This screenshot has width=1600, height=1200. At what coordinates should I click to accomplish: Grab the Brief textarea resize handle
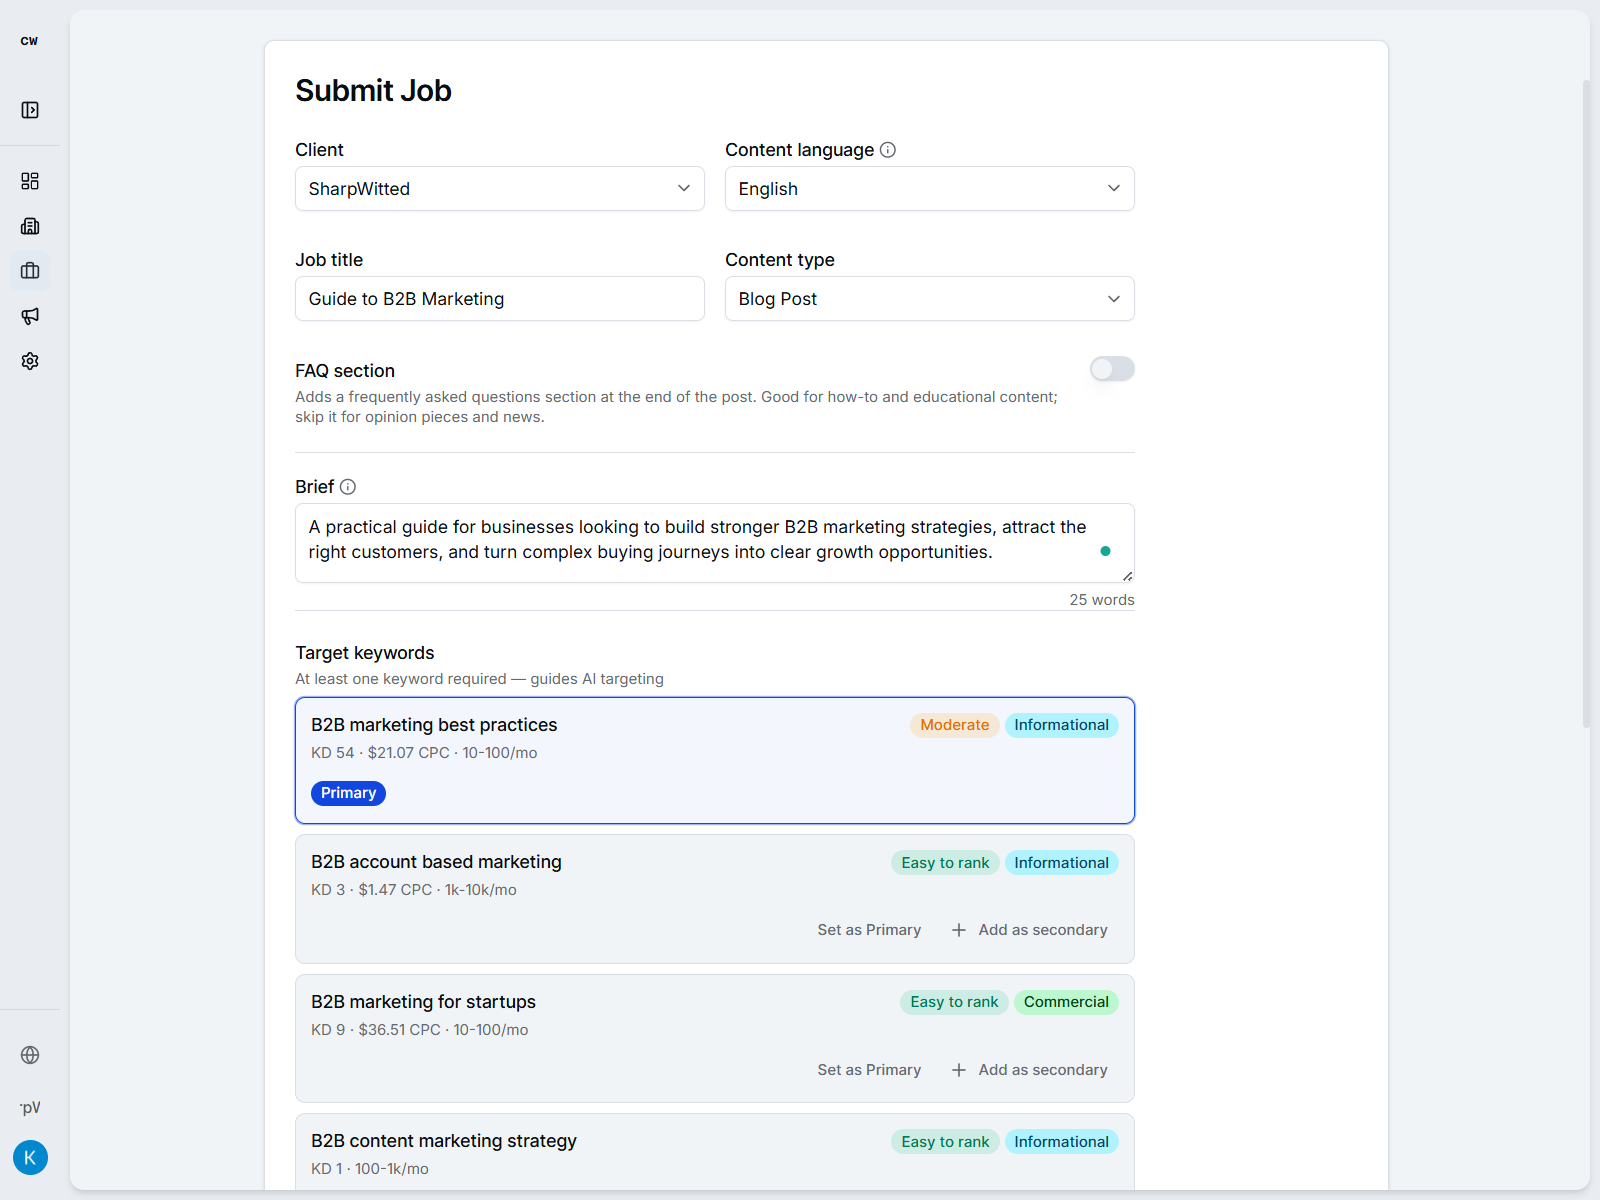(1128, 576)
